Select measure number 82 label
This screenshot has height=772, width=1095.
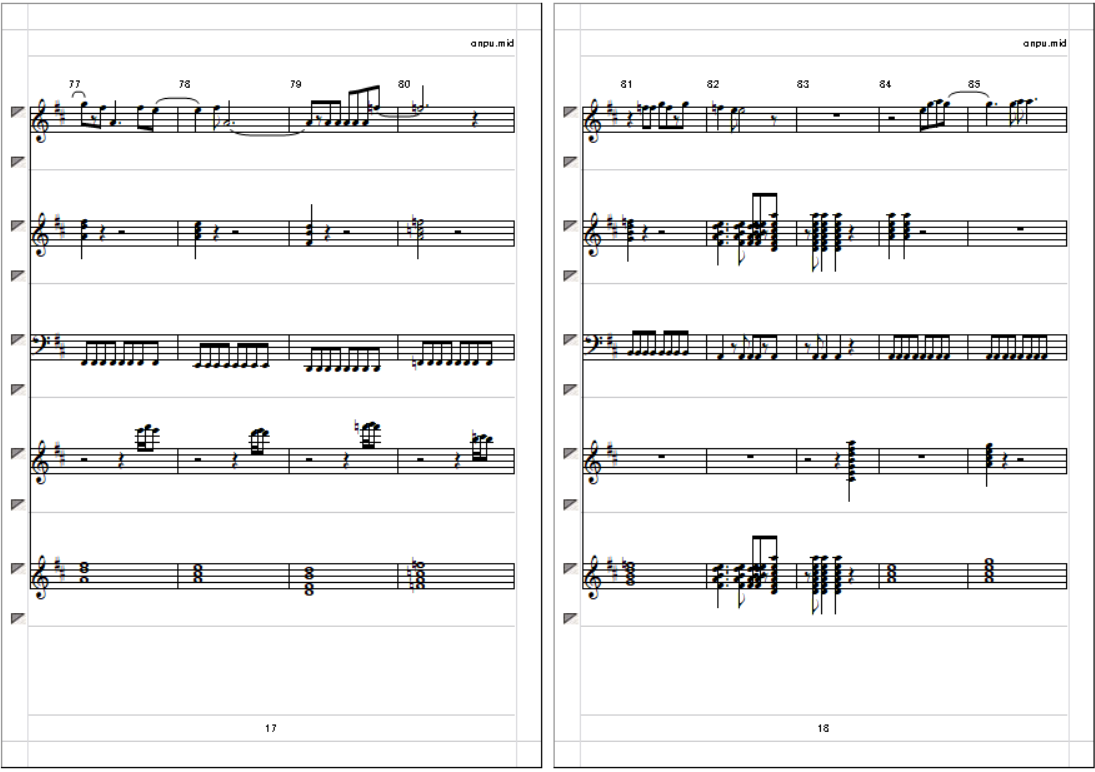(712, 84)
